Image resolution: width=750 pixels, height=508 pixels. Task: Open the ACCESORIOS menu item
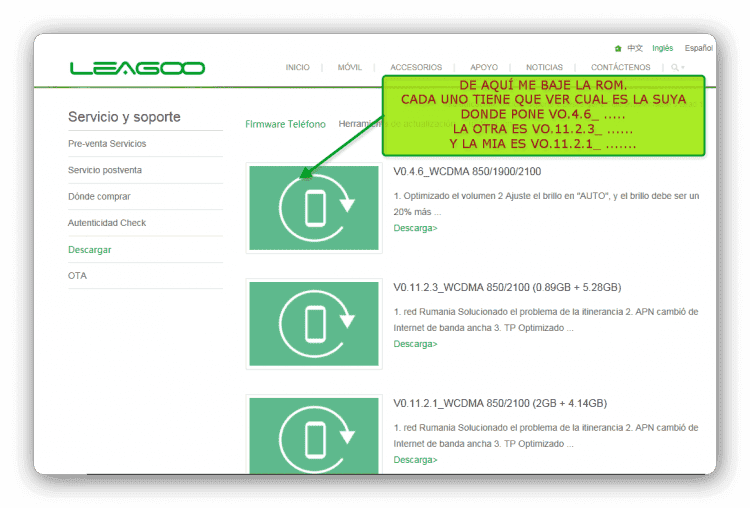tap(416, 67)
